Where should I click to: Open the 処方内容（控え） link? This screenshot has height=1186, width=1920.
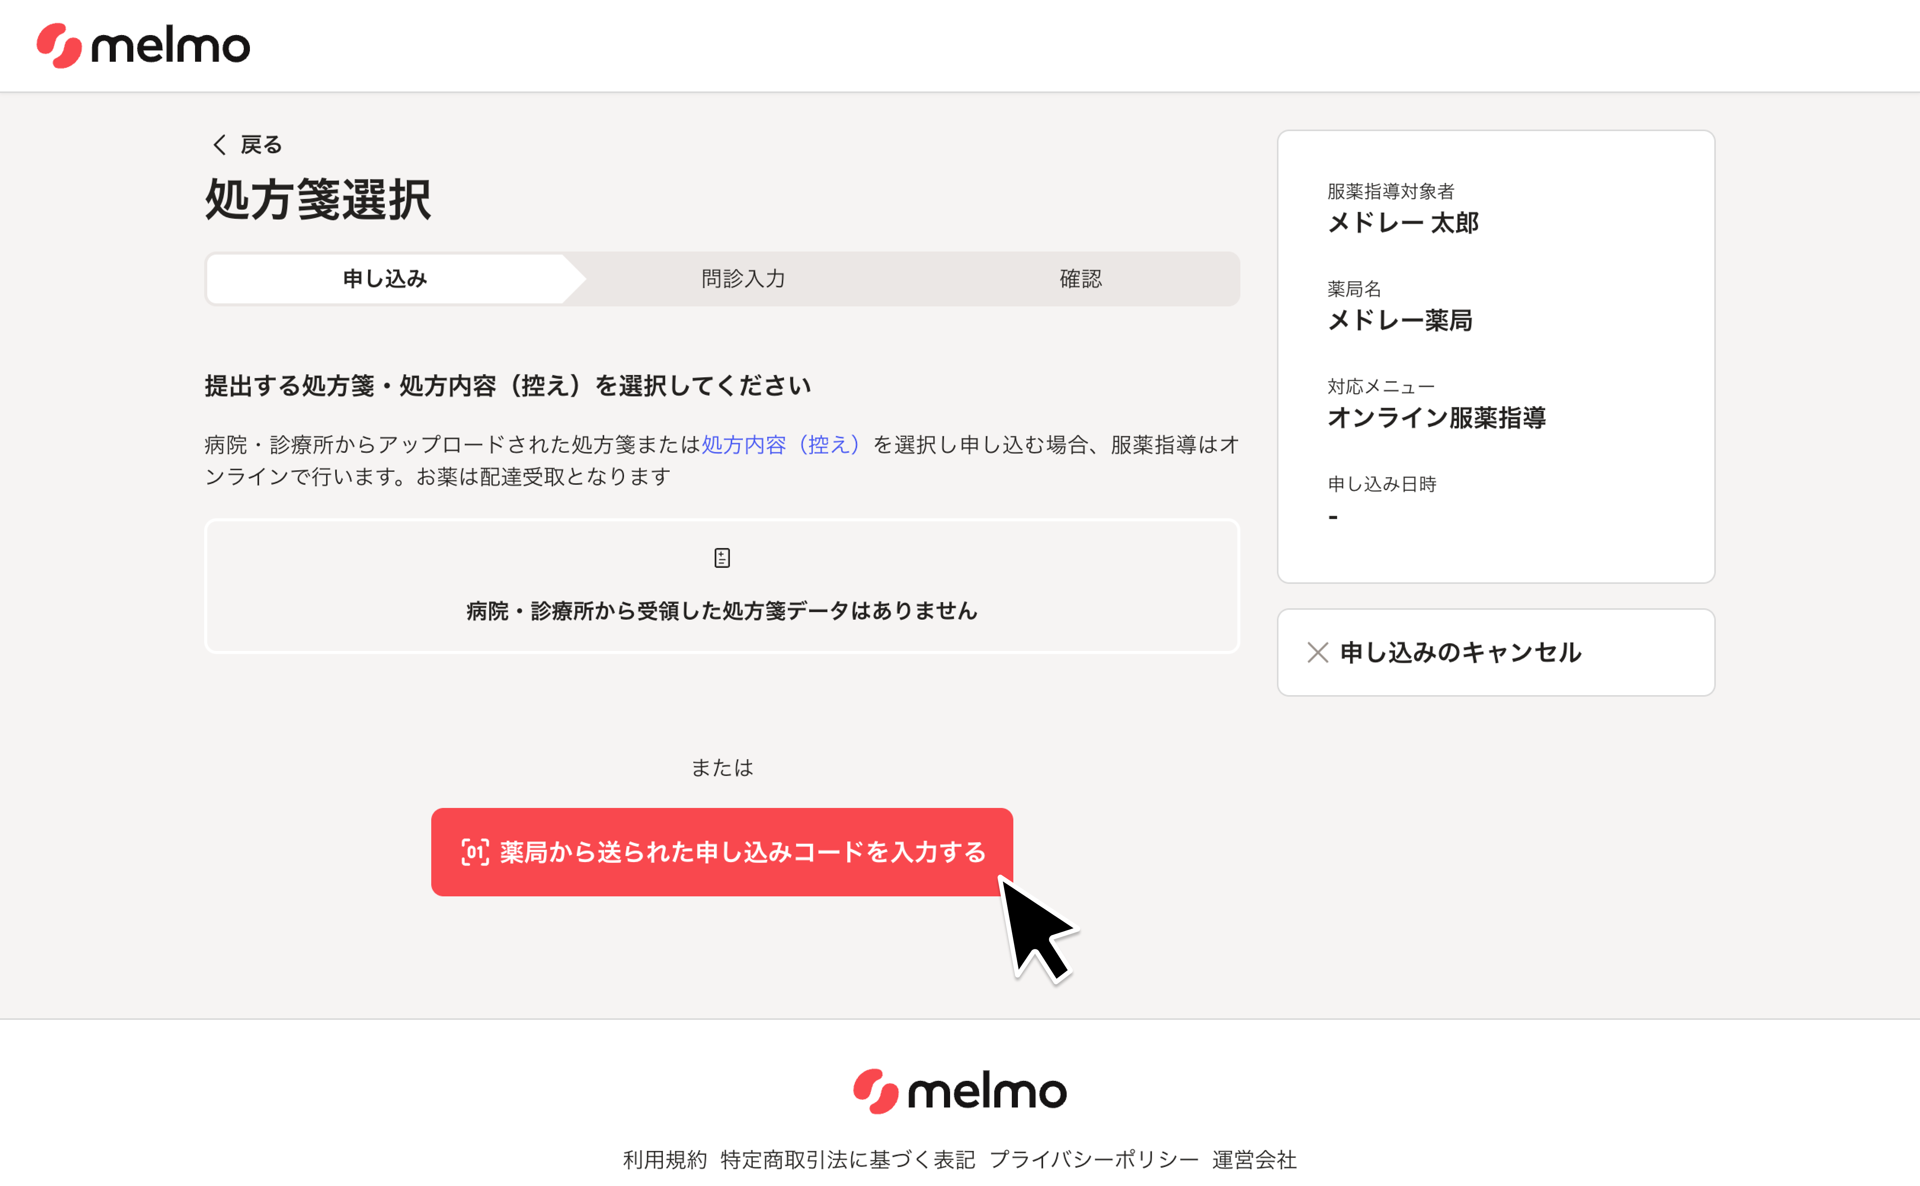780,445
